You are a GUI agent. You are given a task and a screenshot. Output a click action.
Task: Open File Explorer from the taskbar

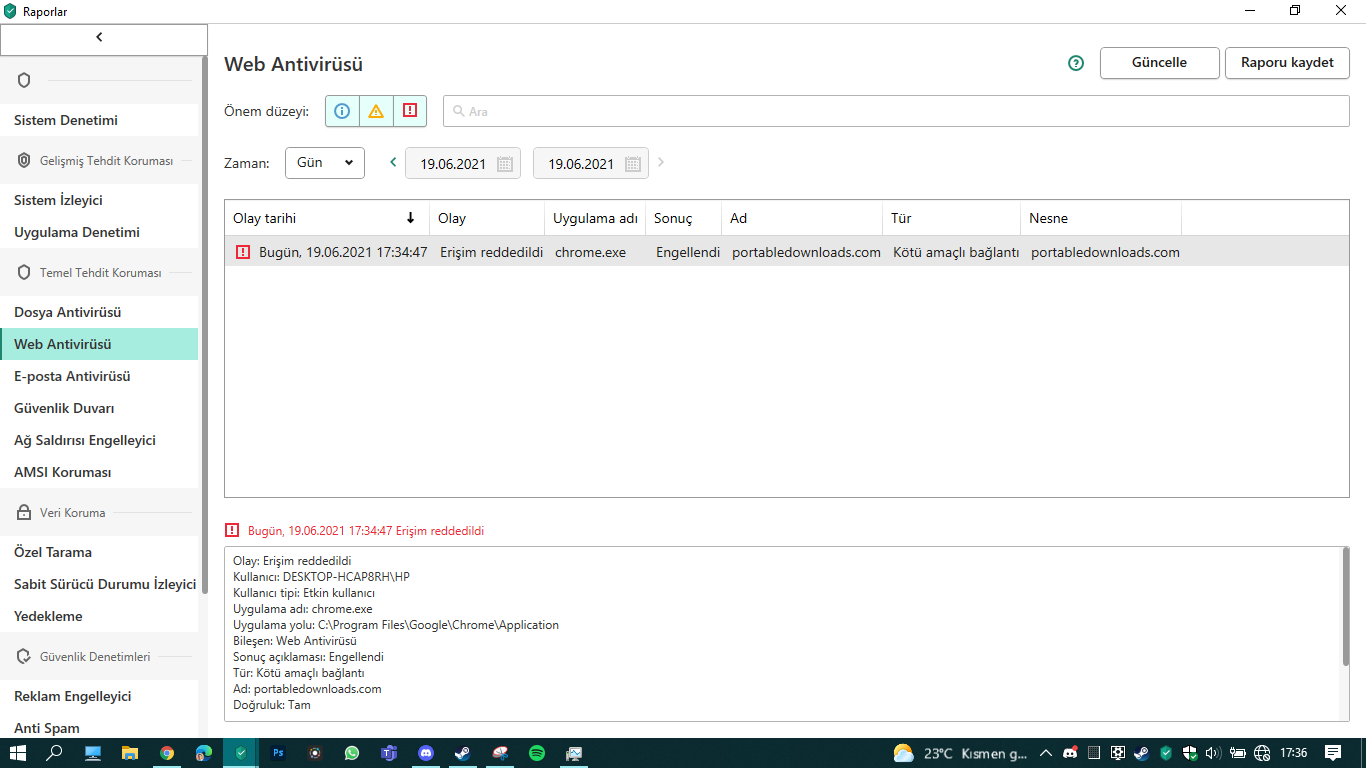(129, 753)
